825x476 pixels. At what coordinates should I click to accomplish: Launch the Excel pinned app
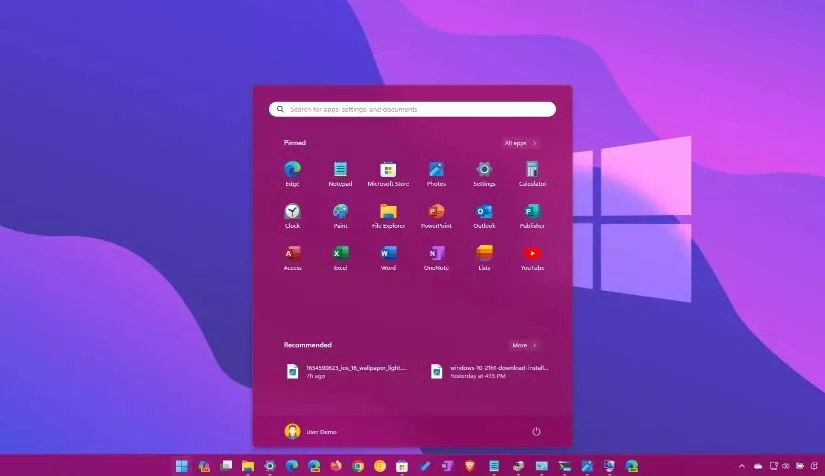click(x=340, y=258)
